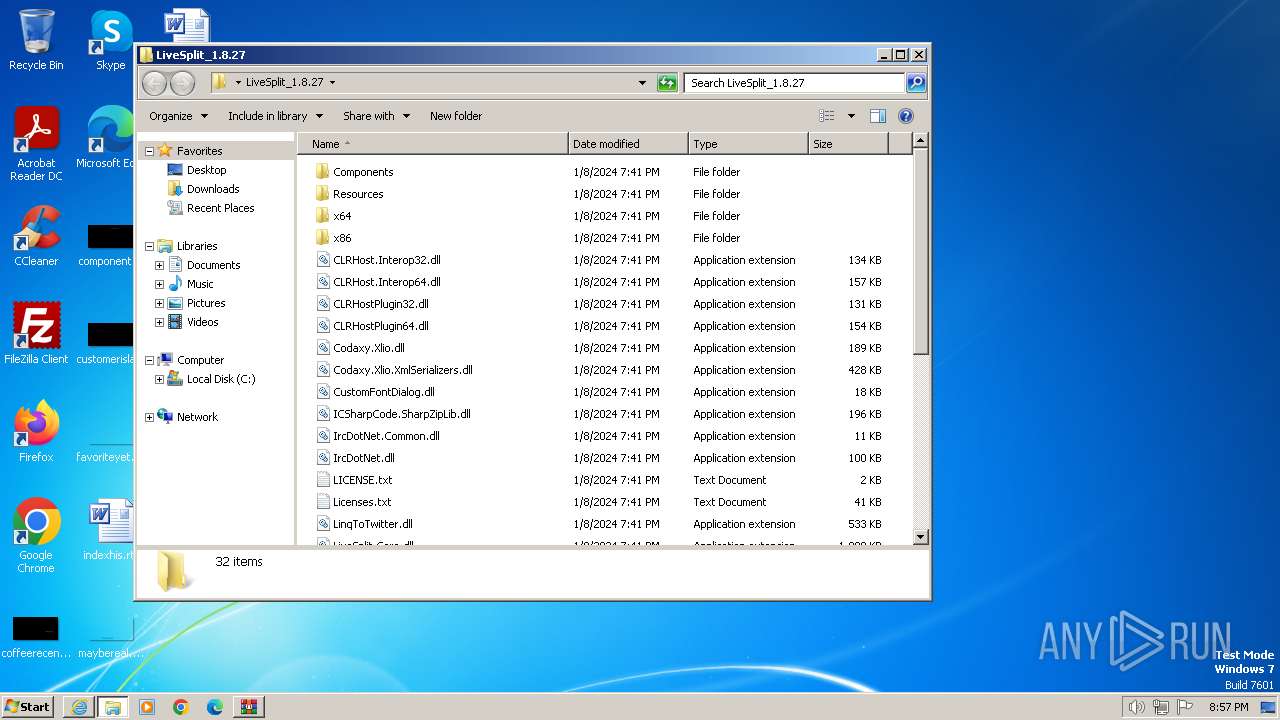Open the Explorer help icon
This screenshot has width=1280, height=720.
(x=906, y=116)
